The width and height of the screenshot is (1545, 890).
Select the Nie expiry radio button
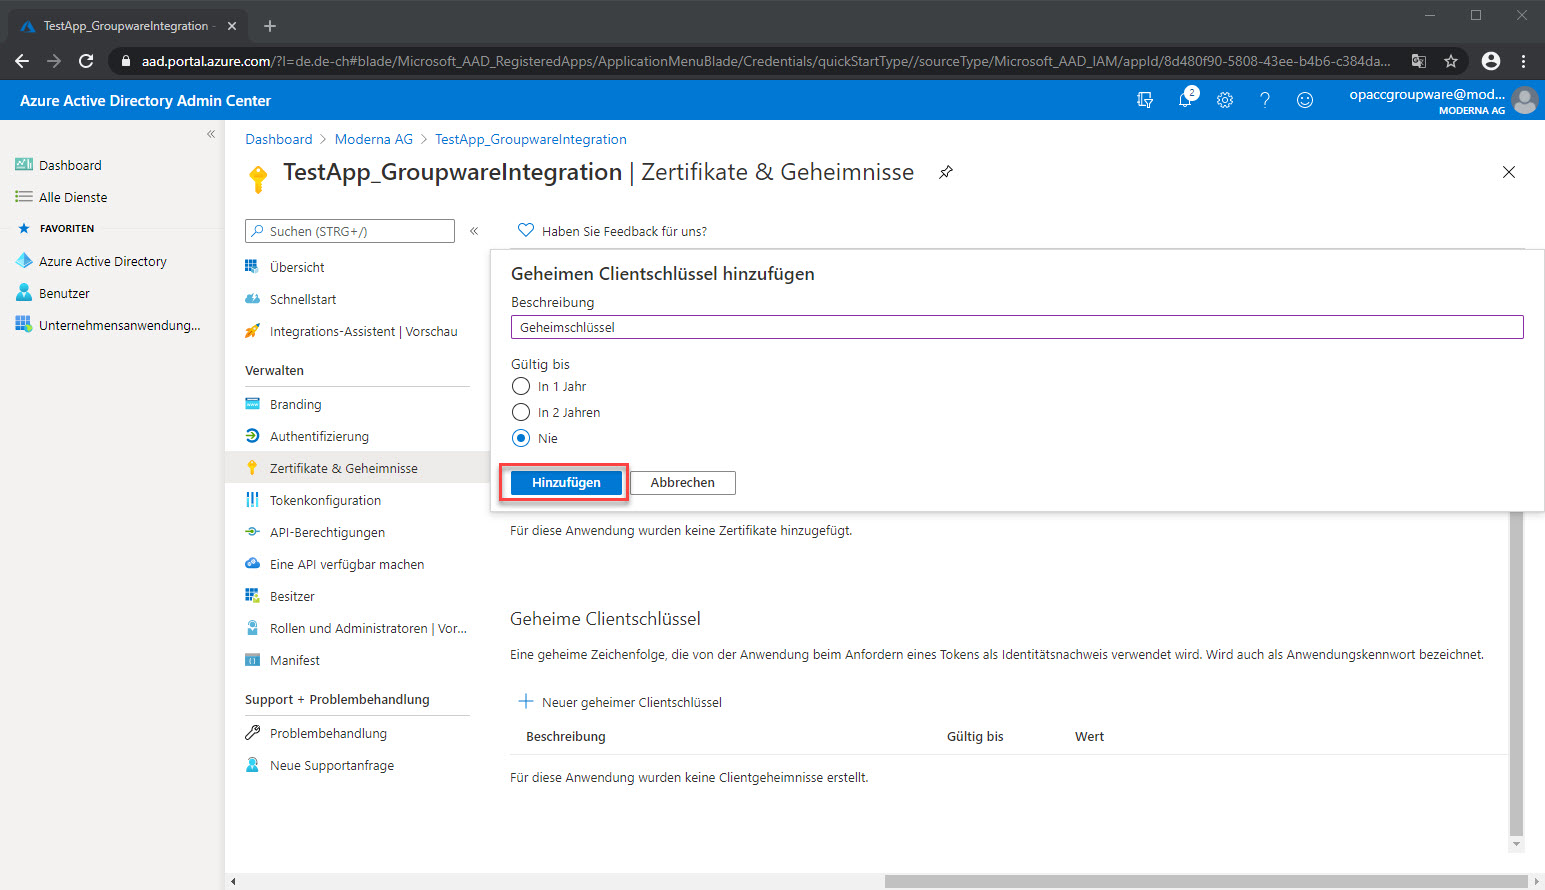(521, 438)
